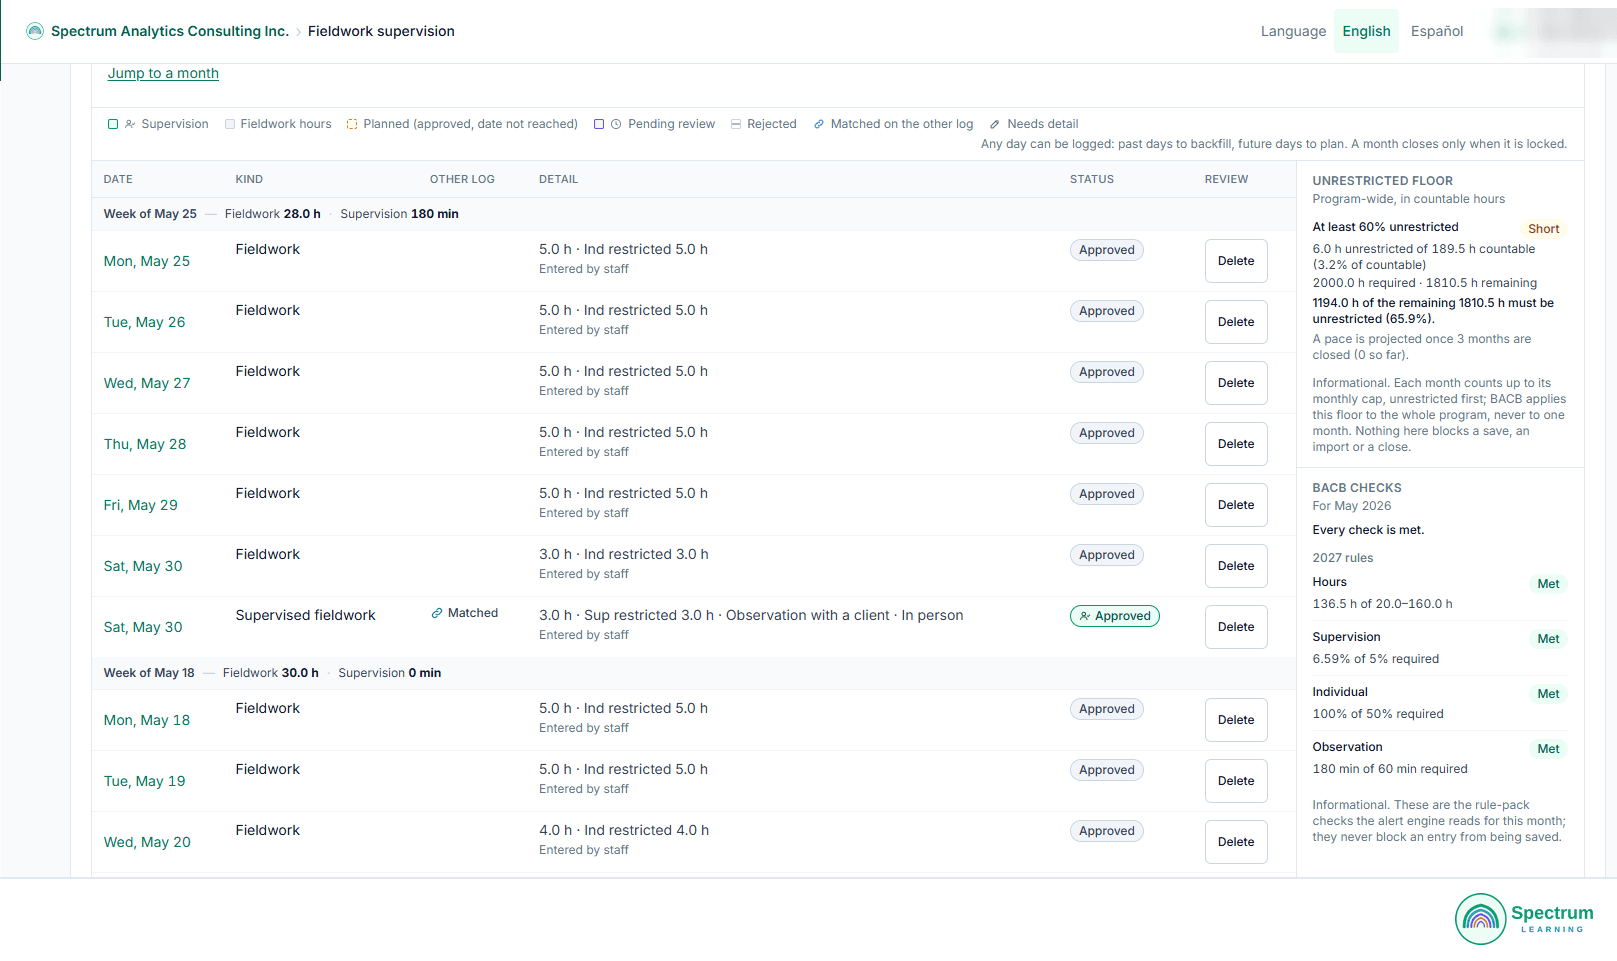The image size is (1617, 961).
Task: Click the Met badge beside Individual
Action: (x=1548, y=694)
